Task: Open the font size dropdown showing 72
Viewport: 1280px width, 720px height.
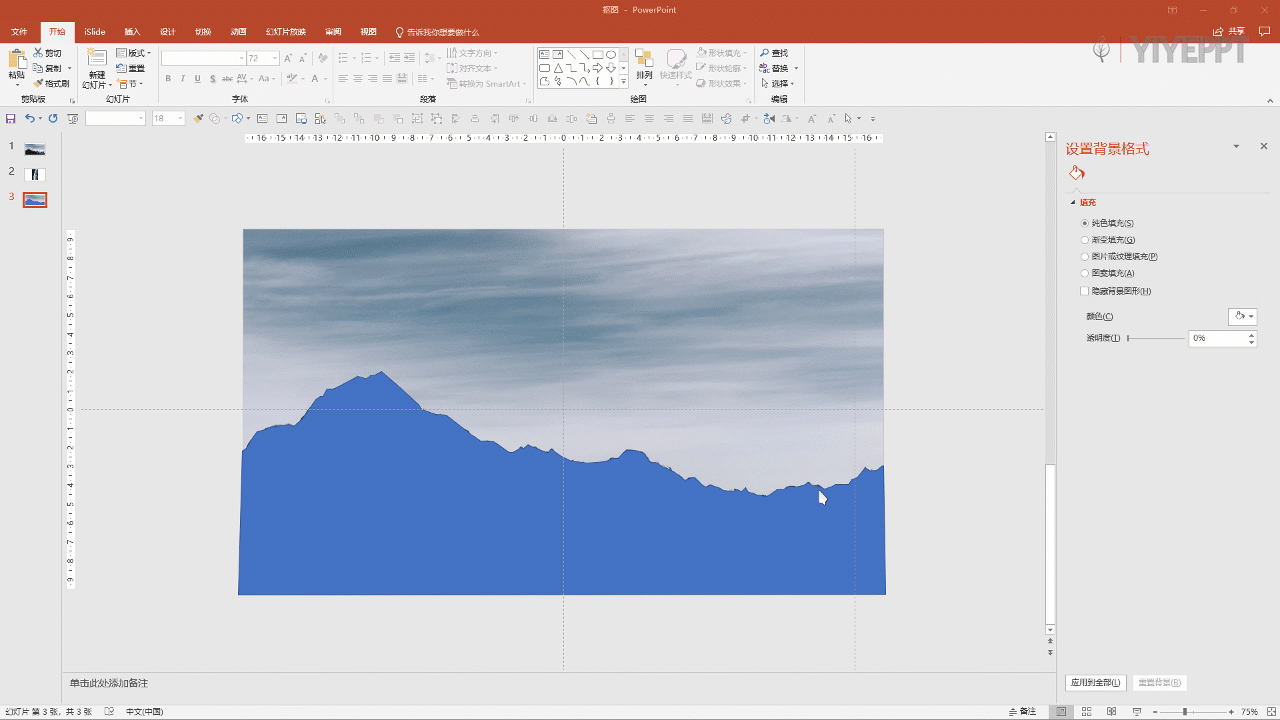Action: tap(275, 59)
